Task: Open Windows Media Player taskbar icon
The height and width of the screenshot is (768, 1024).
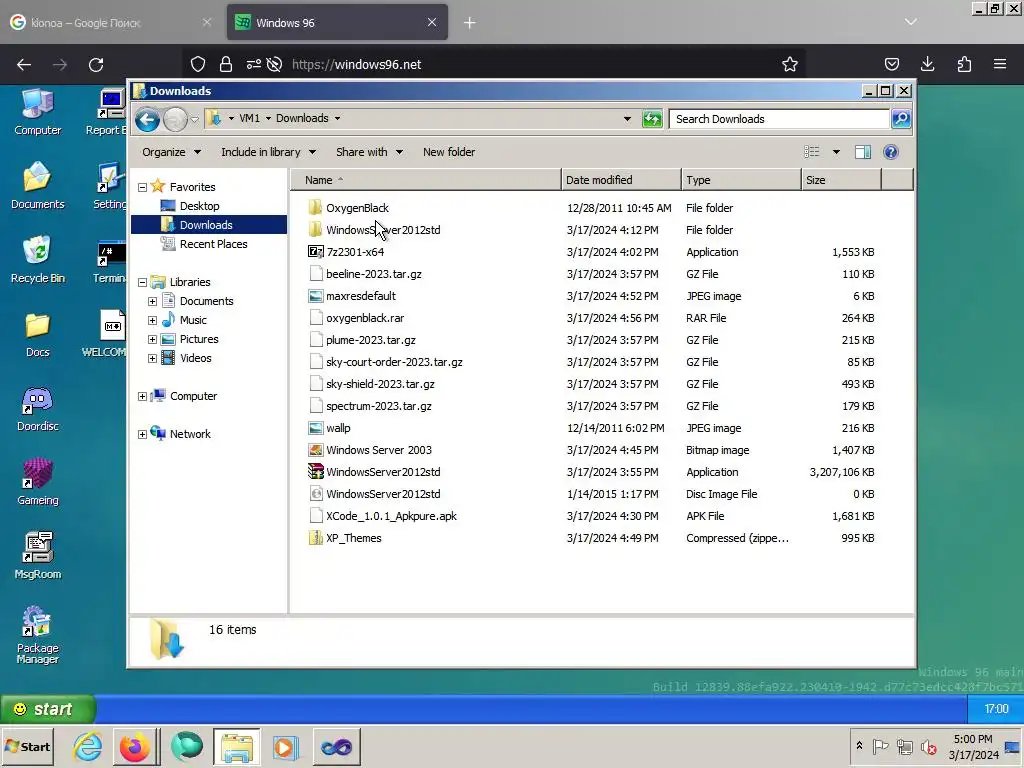Action: click(x=285, y=746)
